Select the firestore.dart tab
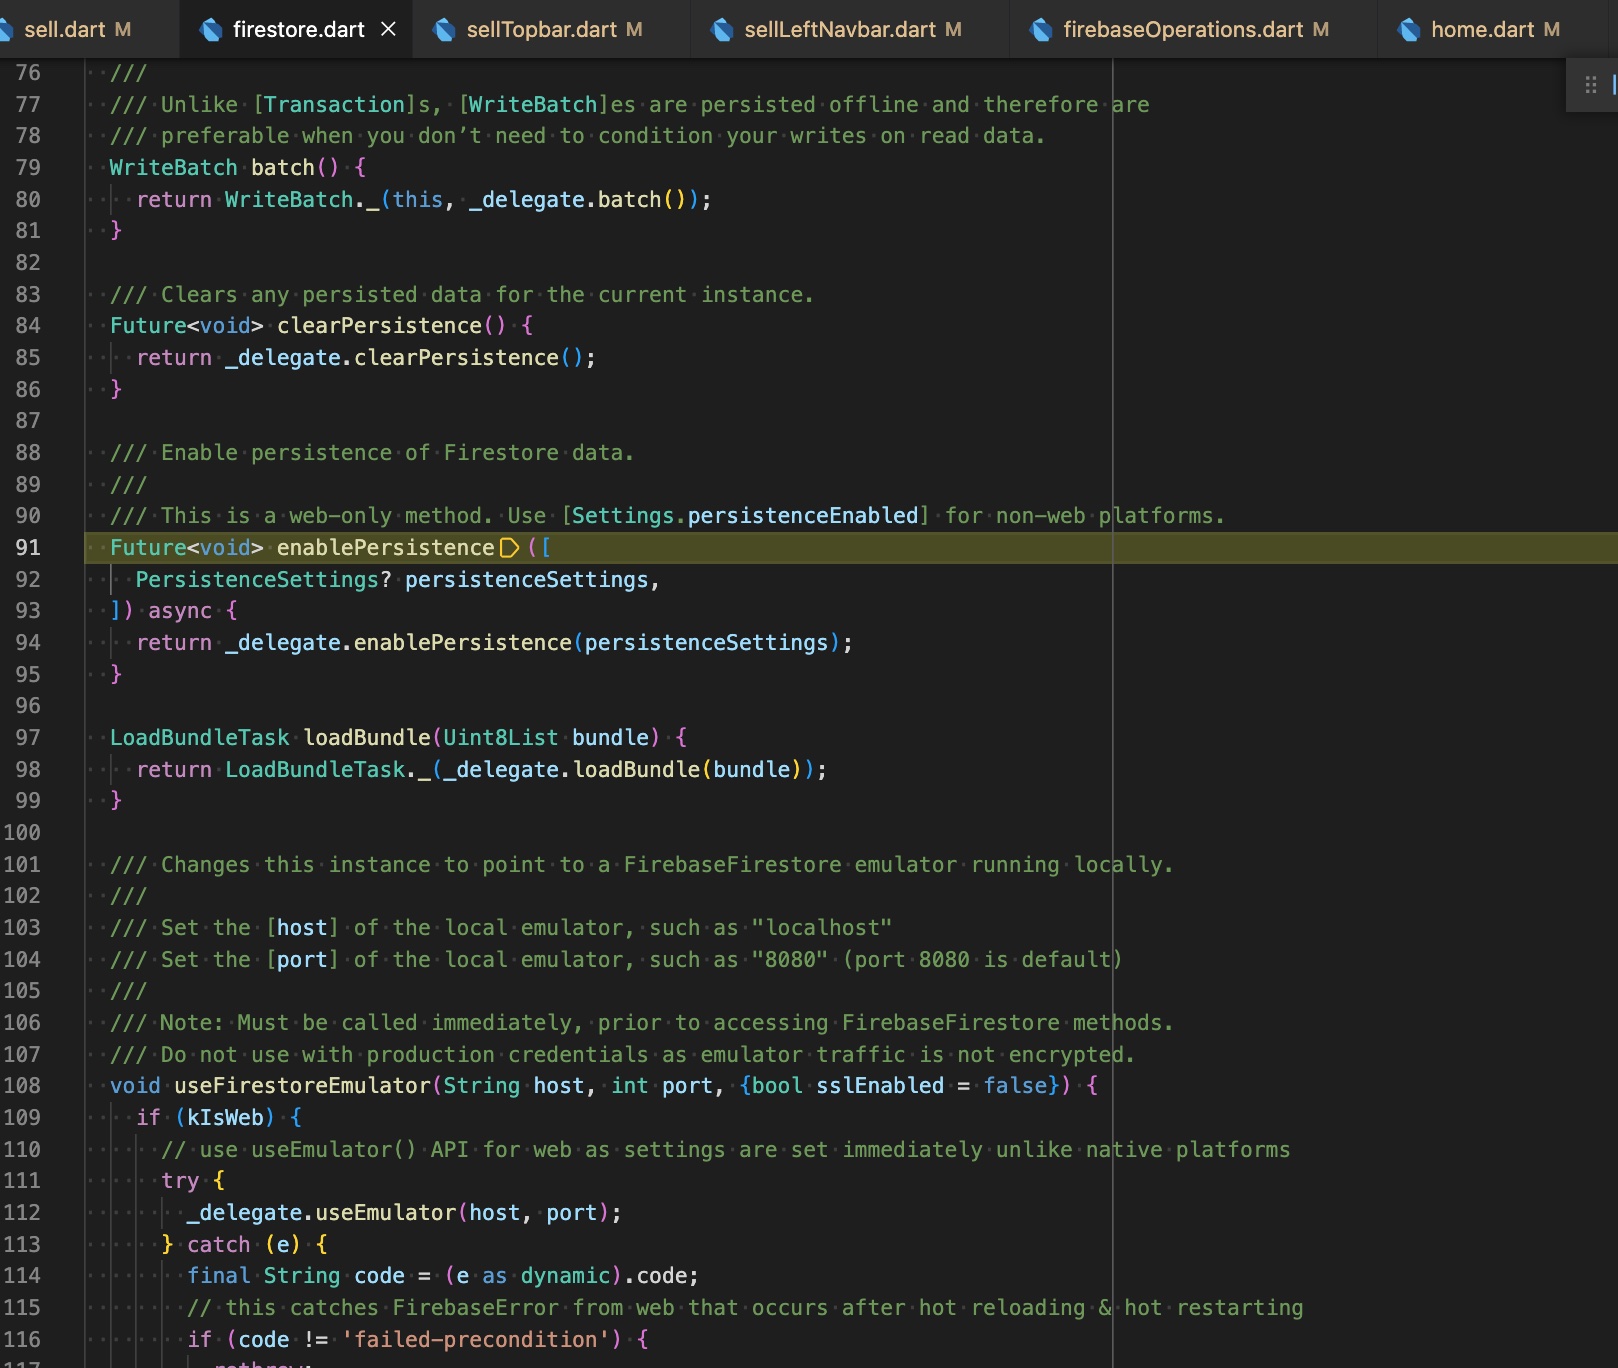The width and height of the screenshot is (1618, 1368). pyautogui.click(x=298, y=29)
